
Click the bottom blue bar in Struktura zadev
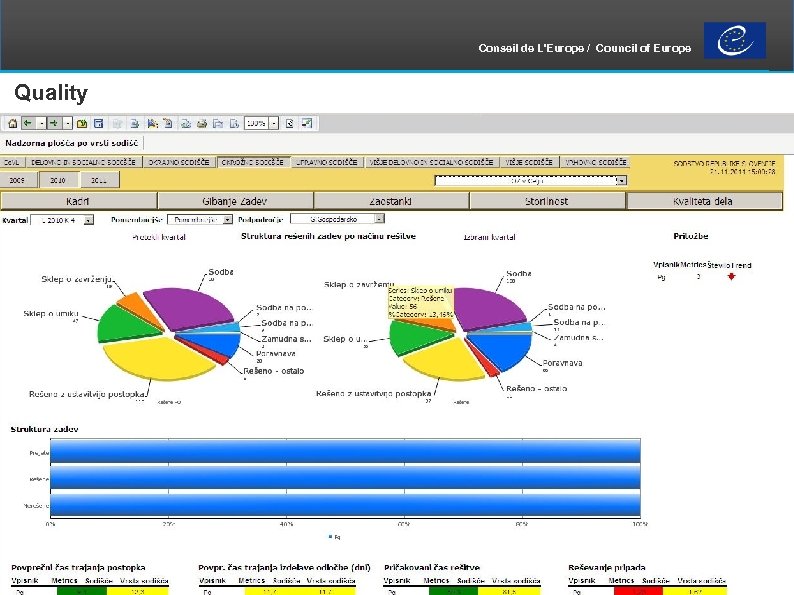[x=345, y=505]
